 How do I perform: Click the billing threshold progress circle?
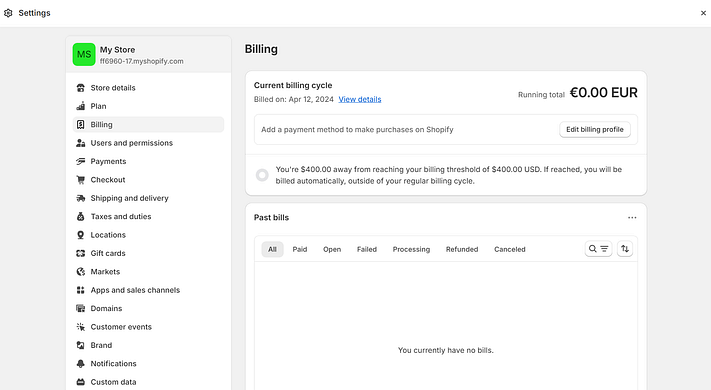pos(262,175)
